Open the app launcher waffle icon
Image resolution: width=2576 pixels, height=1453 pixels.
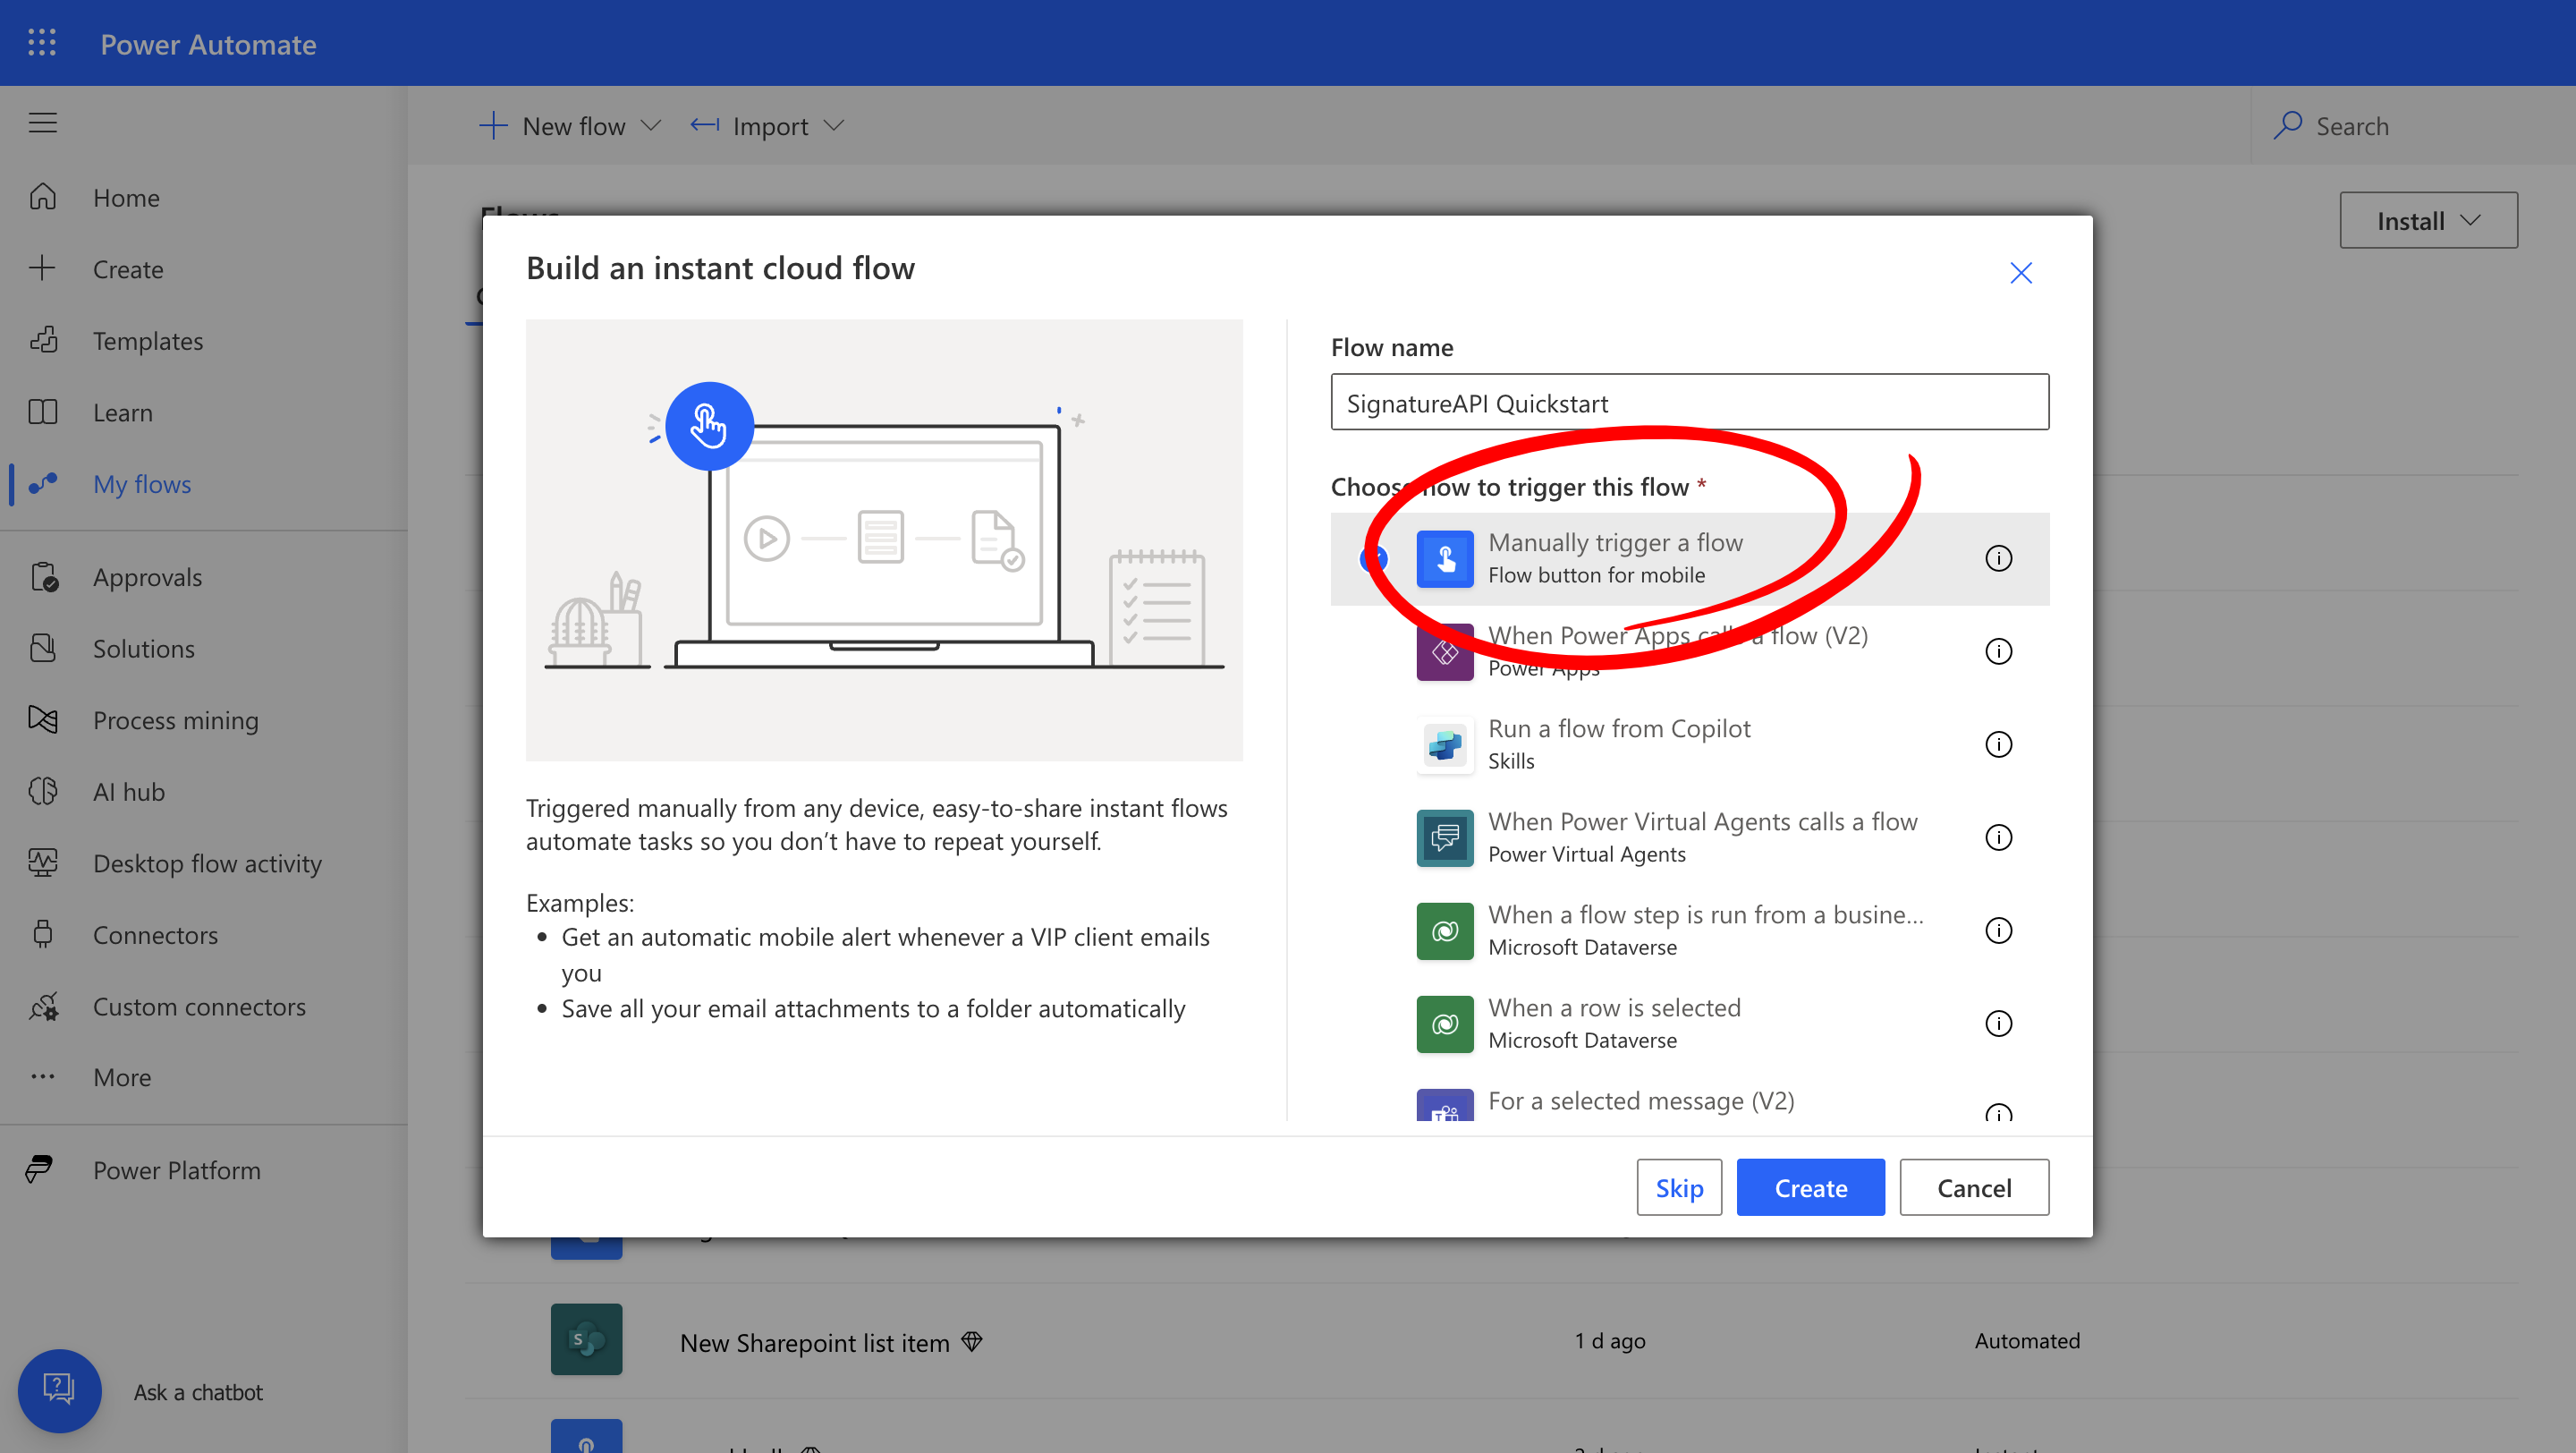(x=42, y=43)
